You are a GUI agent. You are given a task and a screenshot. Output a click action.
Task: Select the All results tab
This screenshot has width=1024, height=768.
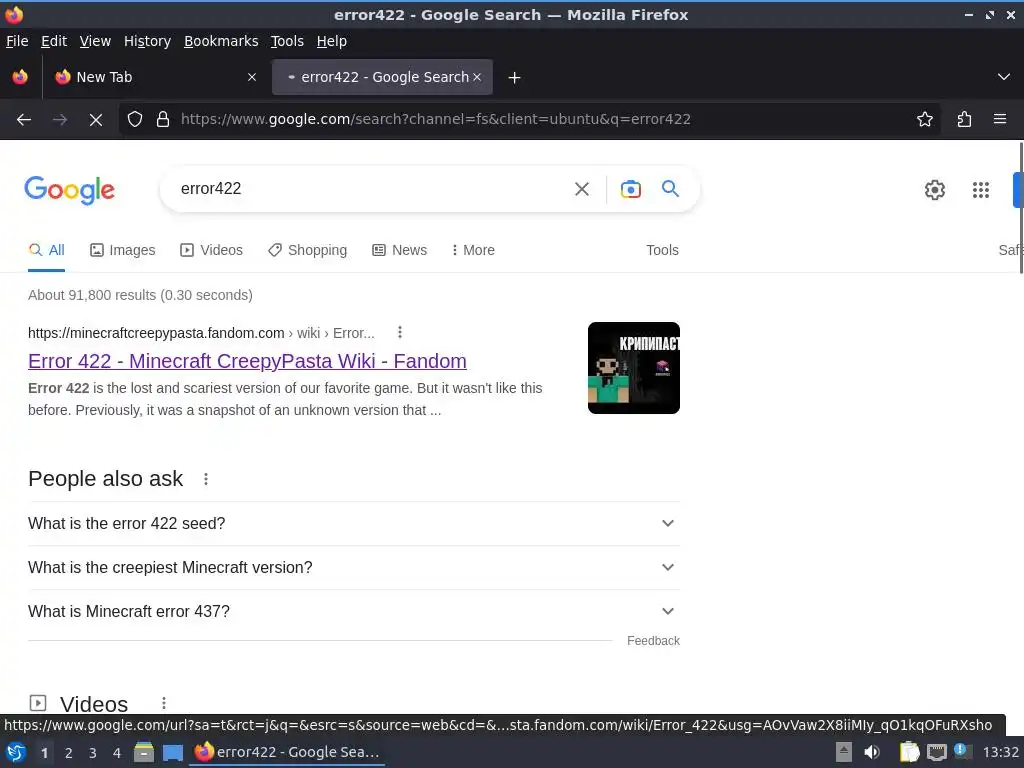(x=46, y=250)
